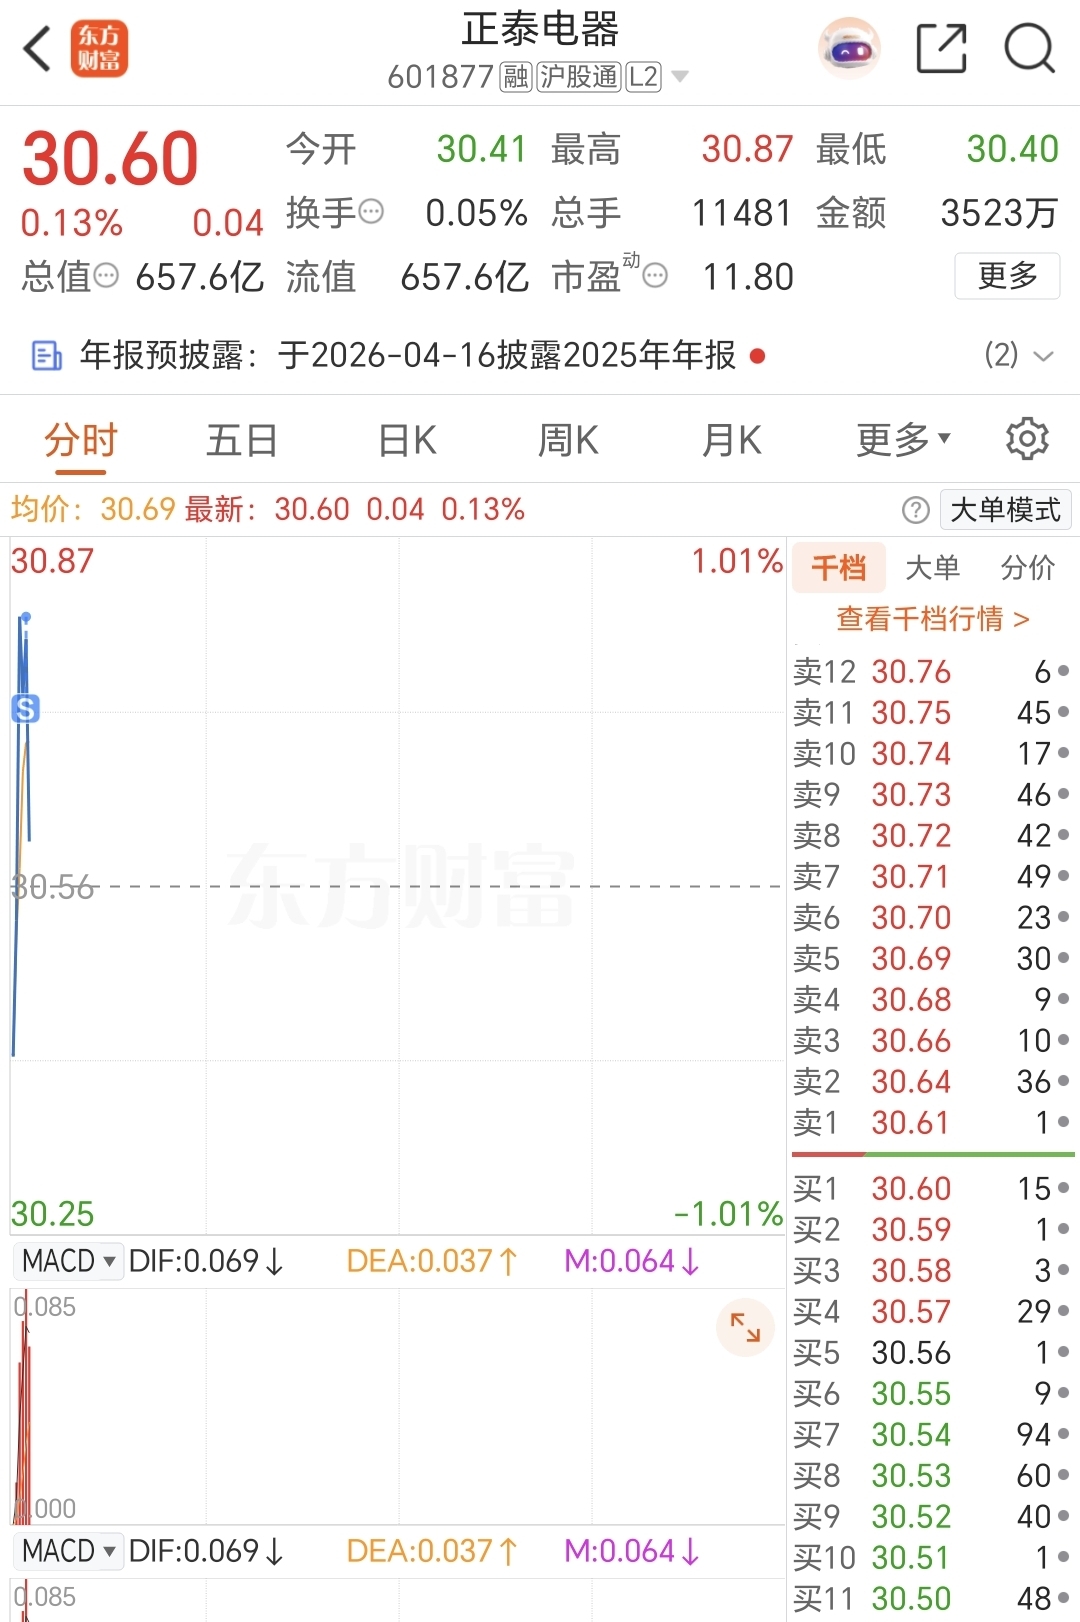Image resolution: width=1080 pixels, height=1622 pixels.
Task: Tap 卖6 row at 30.70
Action: (x=932, y=918)
